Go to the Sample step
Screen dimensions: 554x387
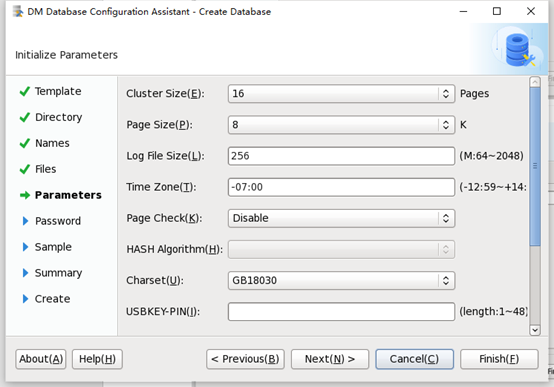(53, 247)
